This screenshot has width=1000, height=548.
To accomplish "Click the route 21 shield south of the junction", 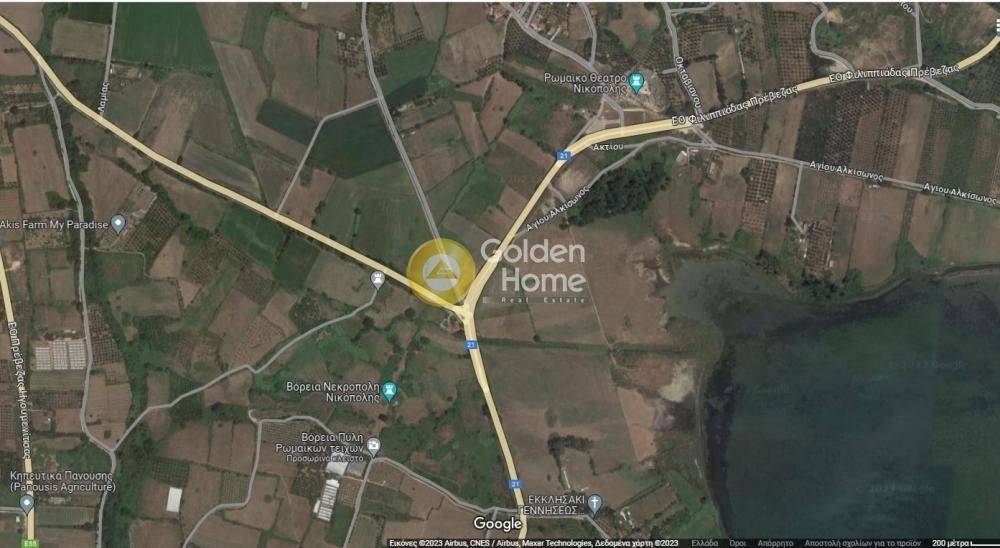I will (470, 344).
